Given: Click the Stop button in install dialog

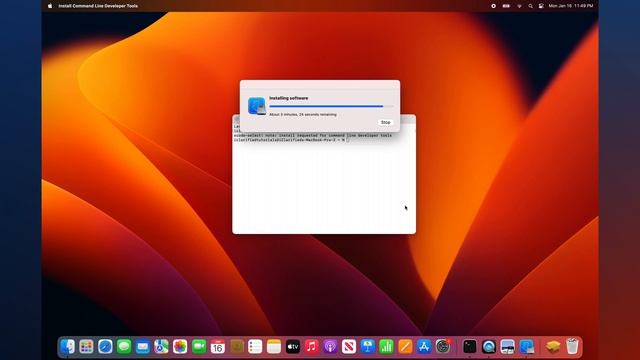Looking at the screenshot, I should (385, 122).
